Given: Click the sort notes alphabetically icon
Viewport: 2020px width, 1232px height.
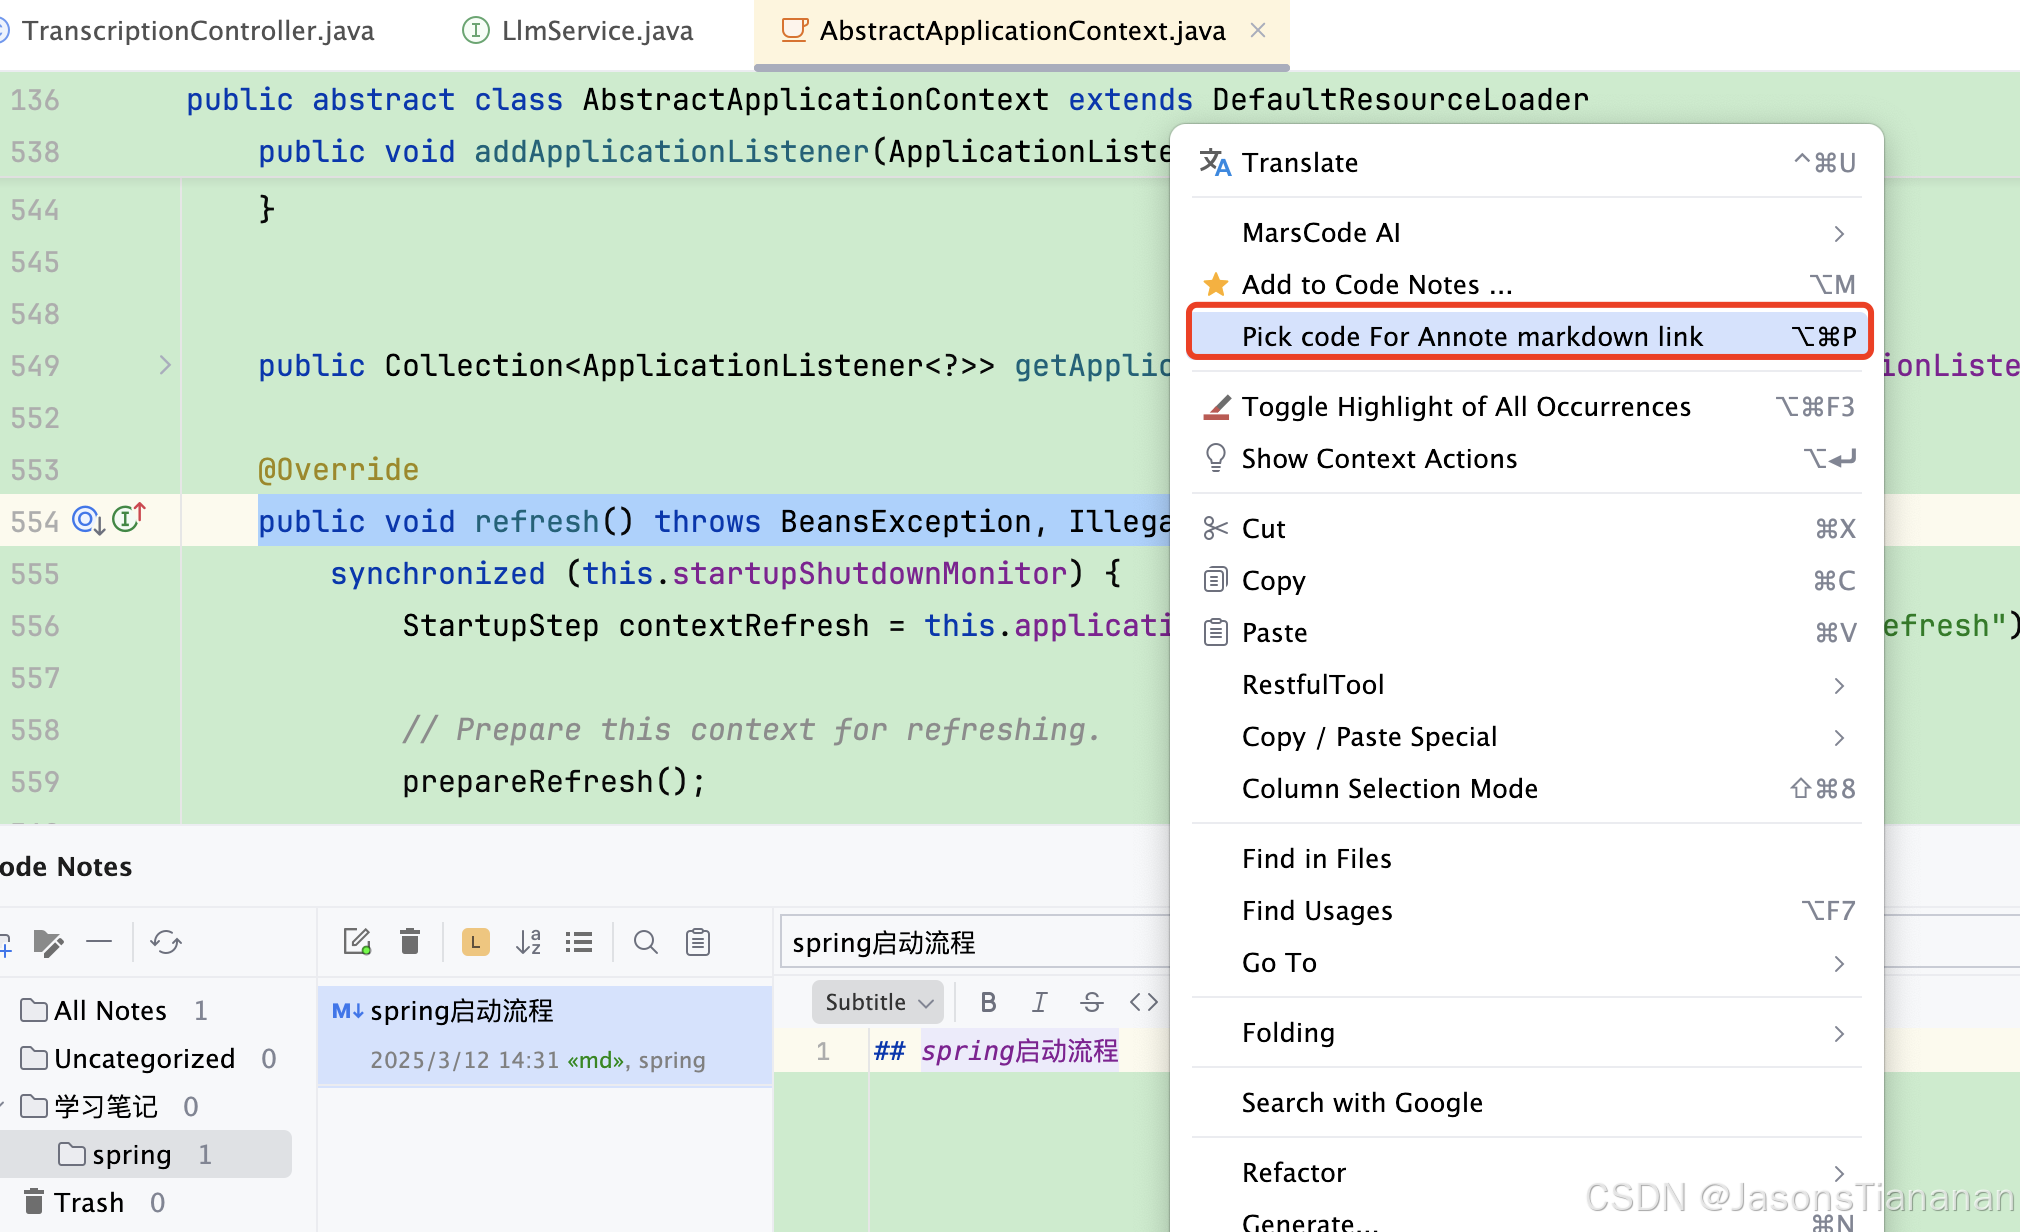Looking at the screenshot, I should (x=528, y=942).
